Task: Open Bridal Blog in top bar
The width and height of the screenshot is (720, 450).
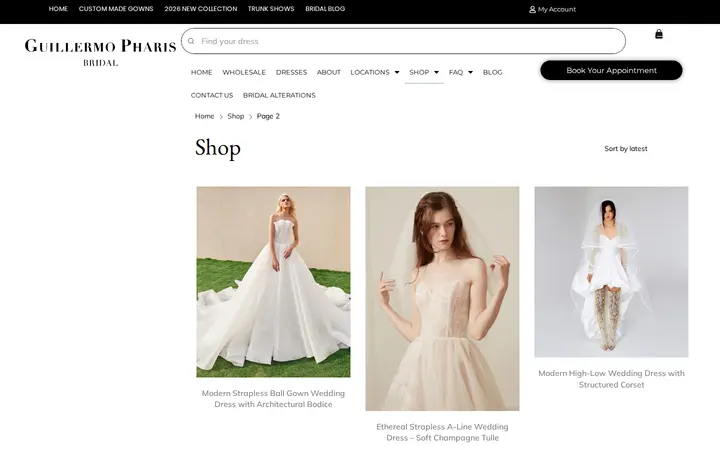Action: pos(325,9)
